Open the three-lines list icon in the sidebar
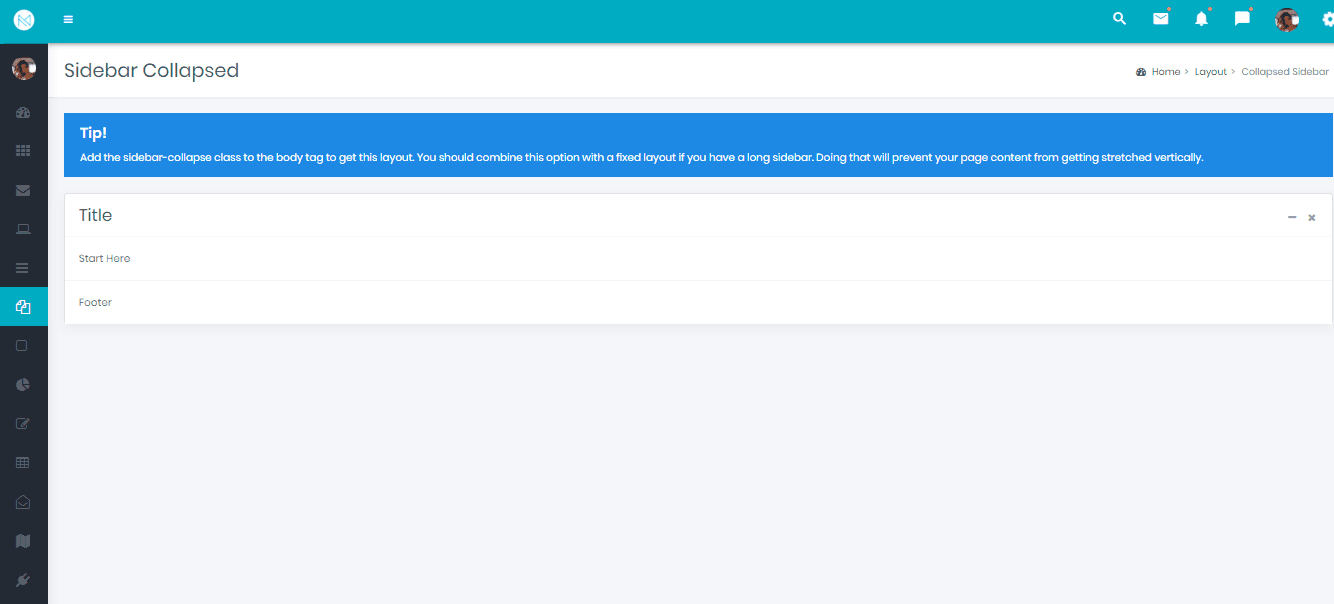The image size is (1334, 604). 23,268
